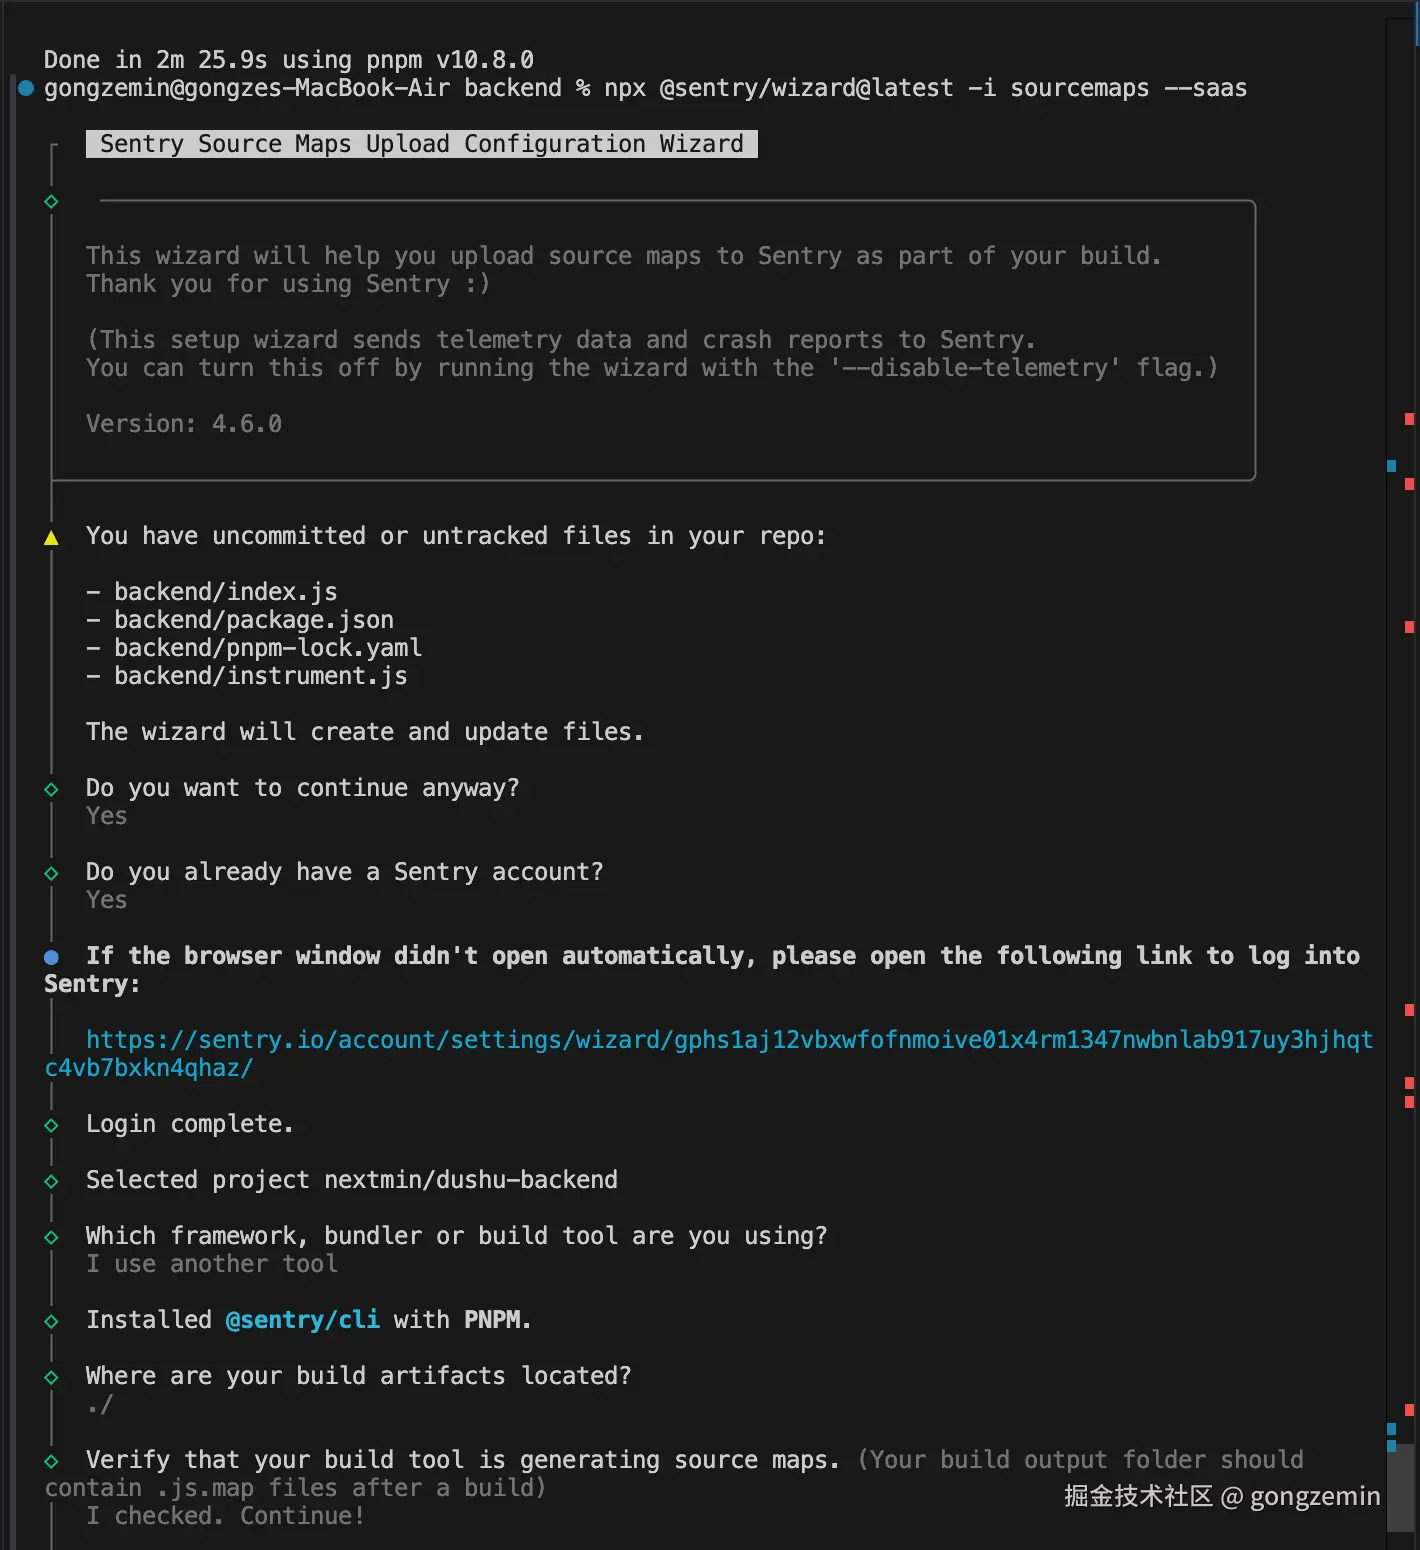This screenshot has width=1420, height=1550.
Task: Click the 'I checked. Continue!' answer
Action: coord(226,1516)
